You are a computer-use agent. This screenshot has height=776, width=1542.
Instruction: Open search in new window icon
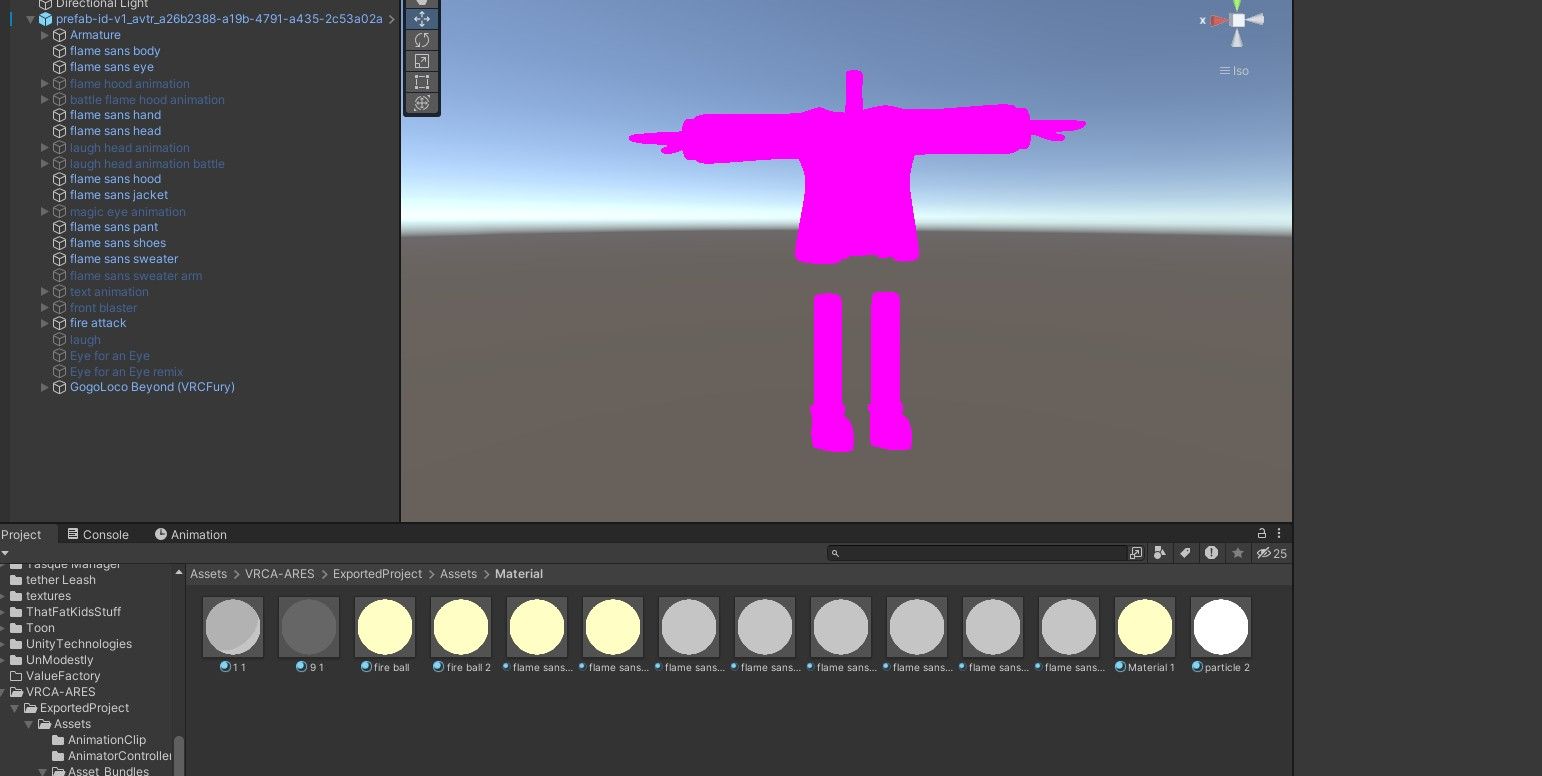(x=1136, y=553)
